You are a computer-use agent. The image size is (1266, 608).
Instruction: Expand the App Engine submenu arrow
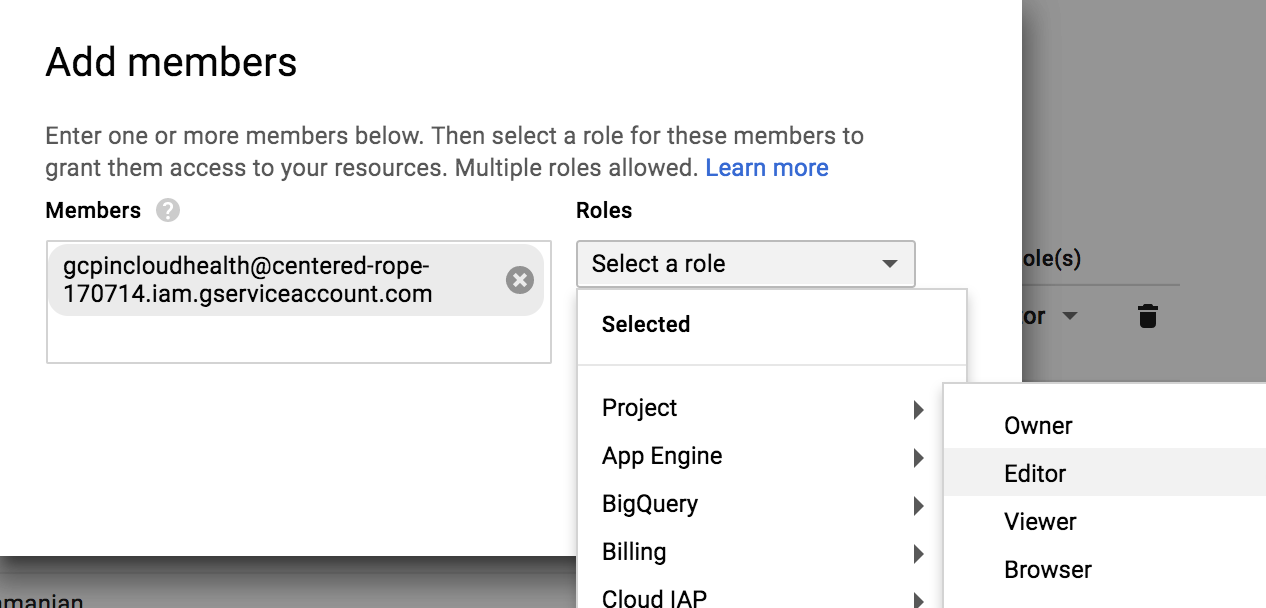918,458
